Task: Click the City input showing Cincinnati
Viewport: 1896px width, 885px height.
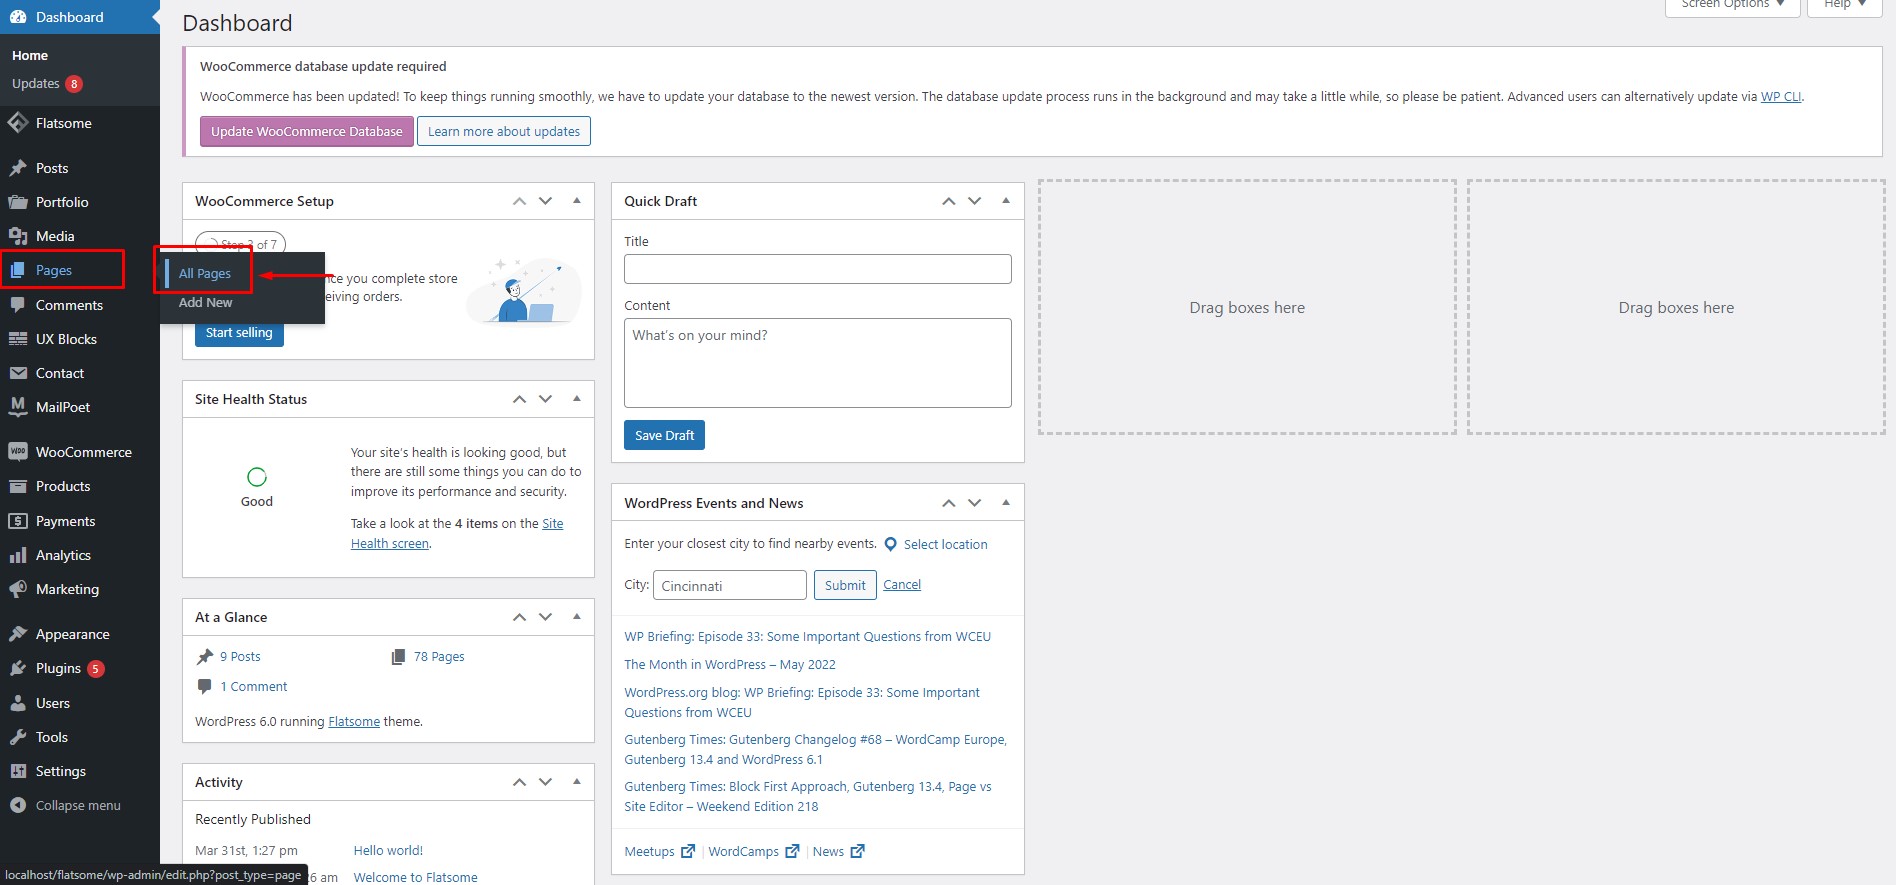Action: tap(730, 585)
